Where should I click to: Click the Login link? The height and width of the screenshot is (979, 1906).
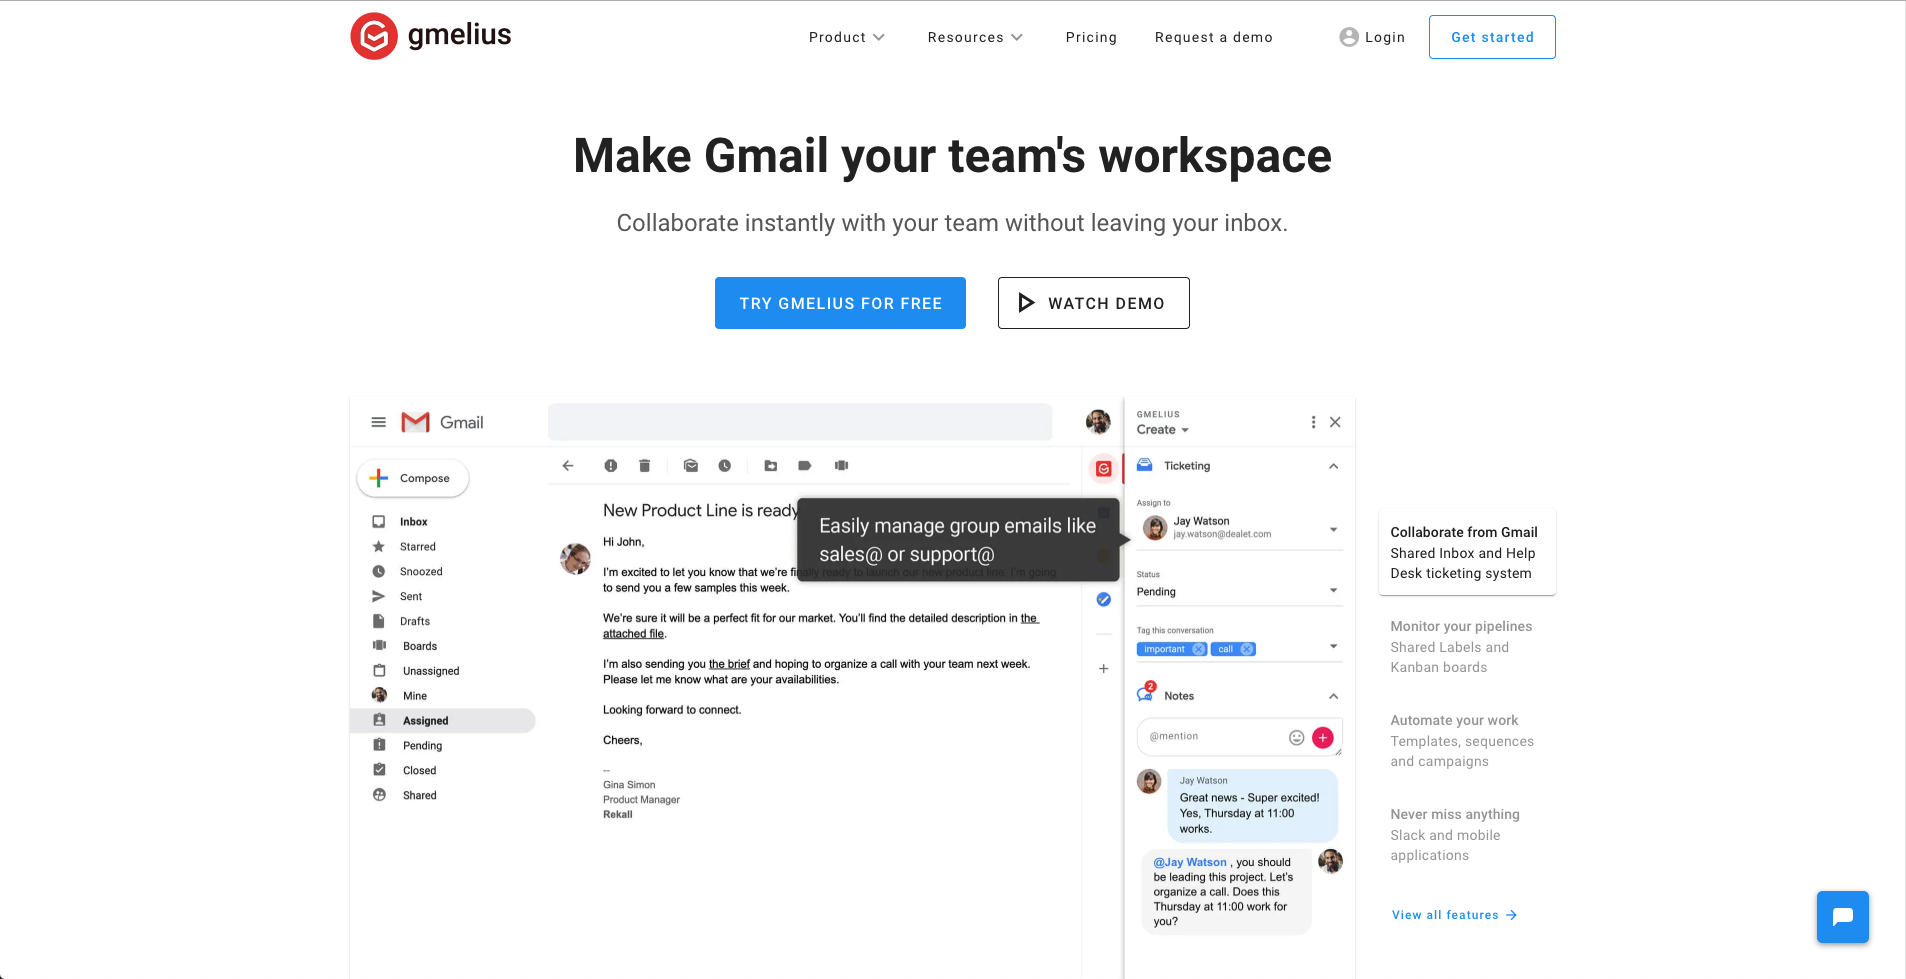[1372, 37]
